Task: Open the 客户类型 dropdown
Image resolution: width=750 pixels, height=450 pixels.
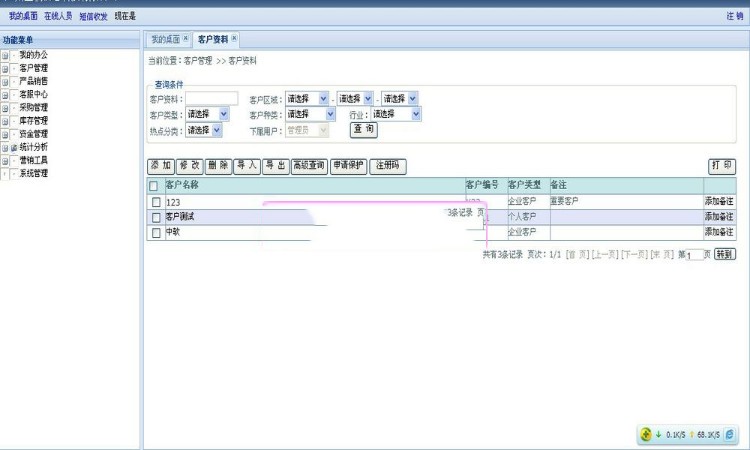Action: (x=207, y=114)
